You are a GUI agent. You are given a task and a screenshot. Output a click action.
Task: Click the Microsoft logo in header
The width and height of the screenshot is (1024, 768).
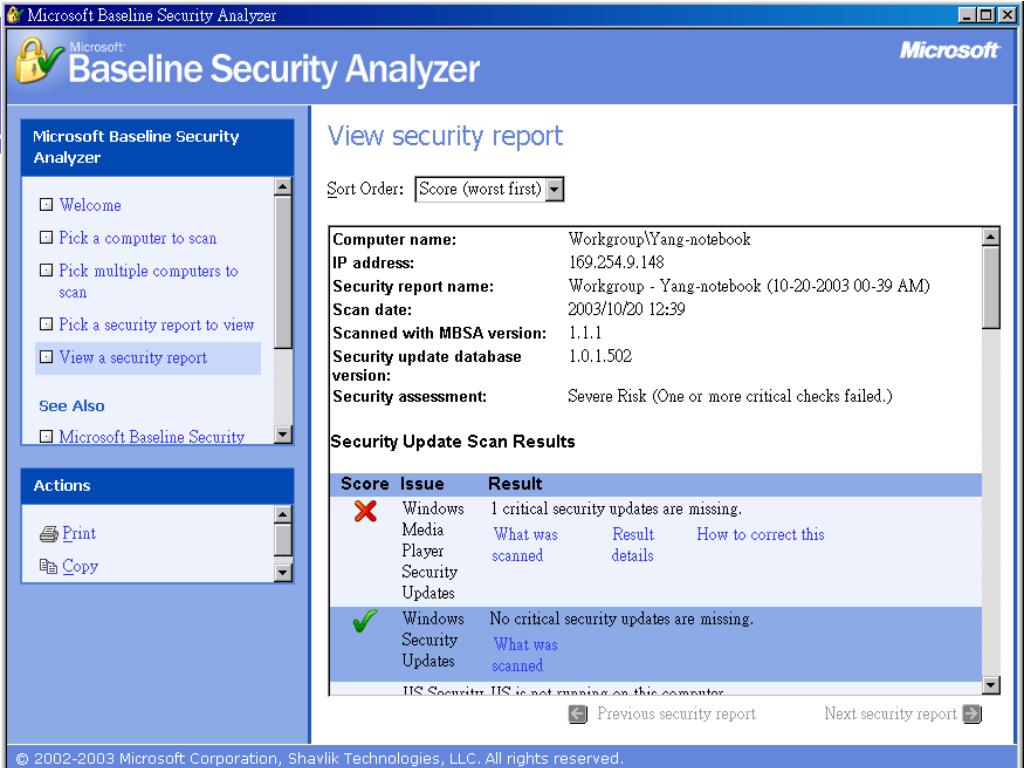click(x=950, y=50)
